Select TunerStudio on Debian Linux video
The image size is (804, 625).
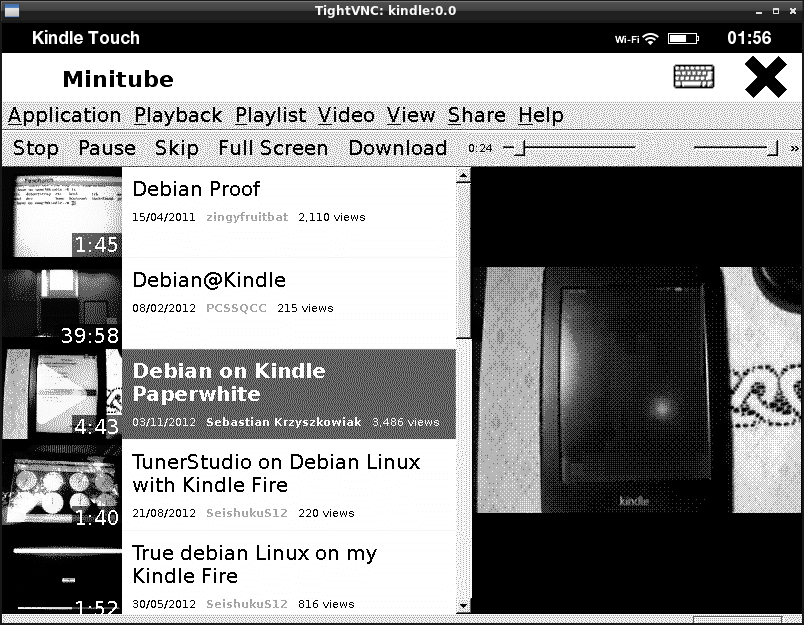[x=289, y=485]
